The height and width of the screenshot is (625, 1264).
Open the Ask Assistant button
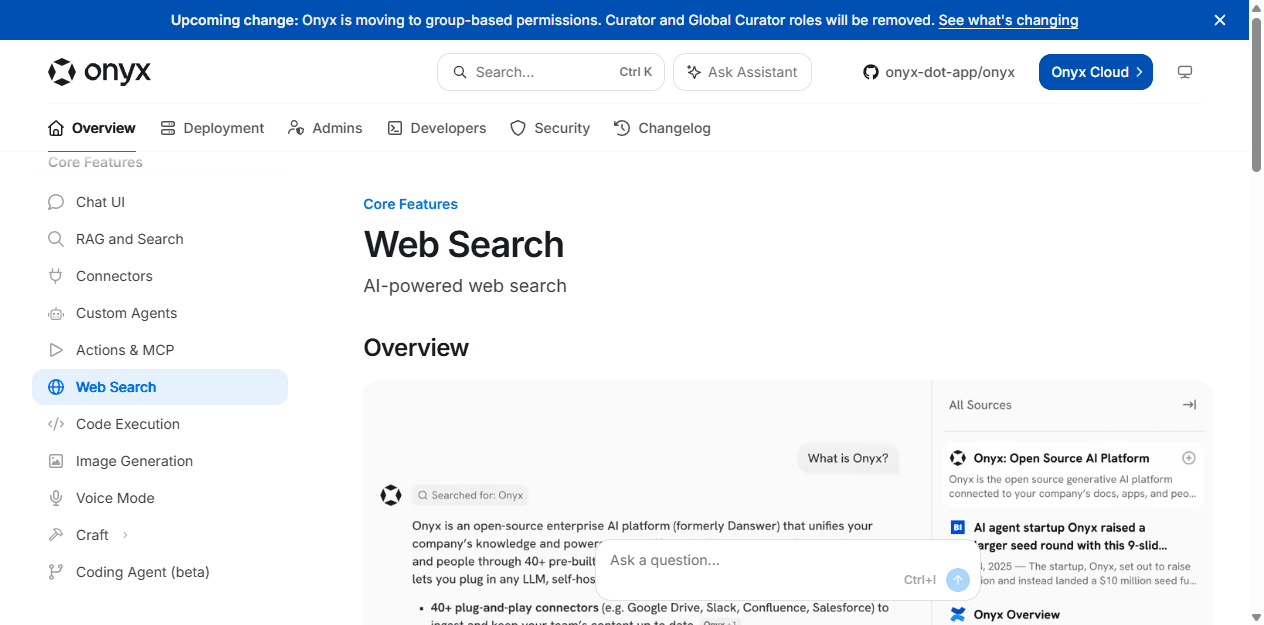[x=742, y=72]
